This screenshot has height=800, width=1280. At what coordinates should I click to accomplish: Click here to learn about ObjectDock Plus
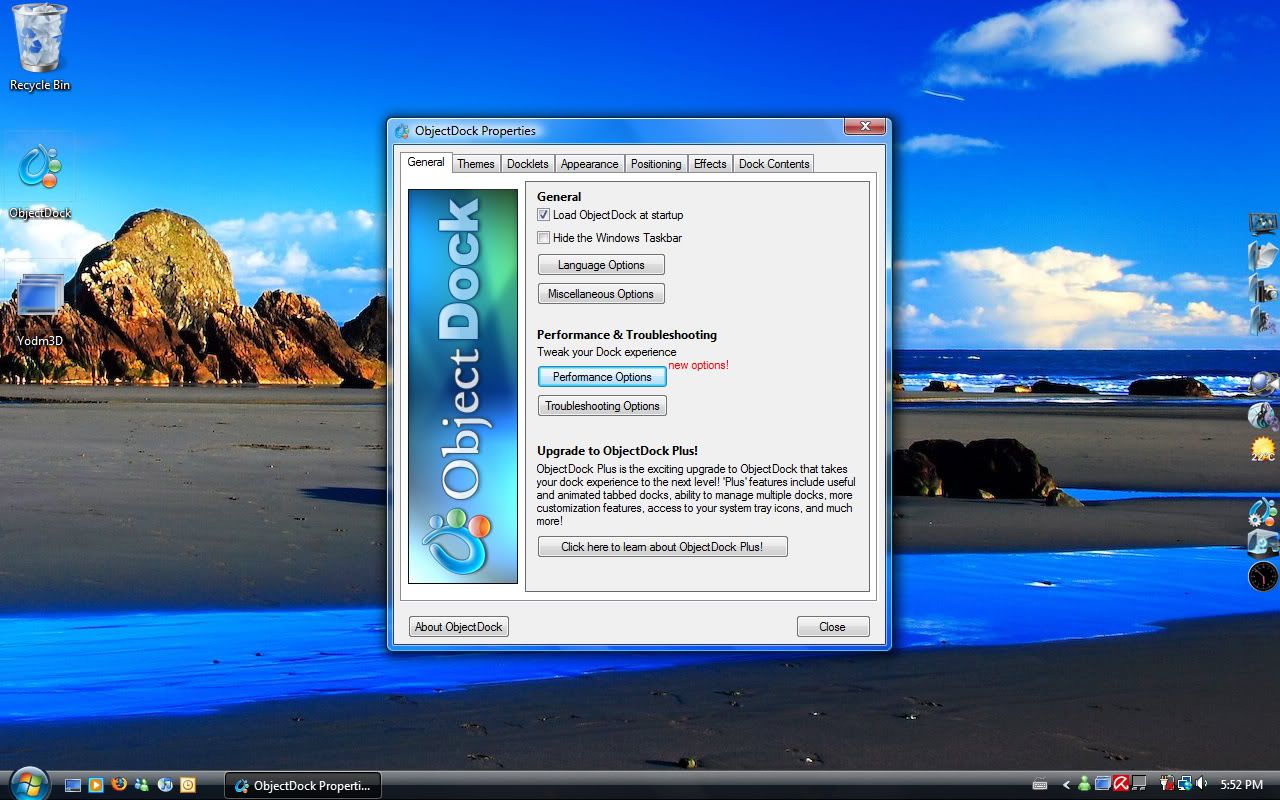click(x=662, y=547)
